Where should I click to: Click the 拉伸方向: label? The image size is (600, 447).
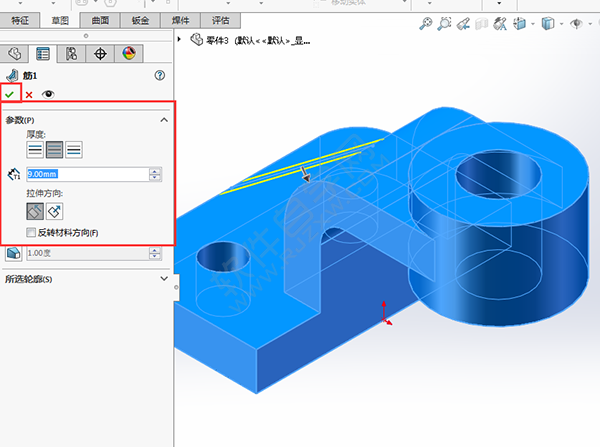[44, 193]
